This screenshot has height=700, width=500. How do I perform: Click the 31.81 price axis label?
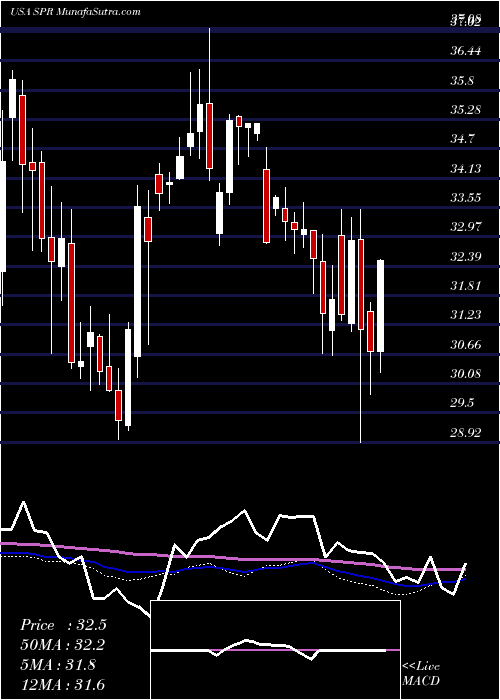click(465, 286)
